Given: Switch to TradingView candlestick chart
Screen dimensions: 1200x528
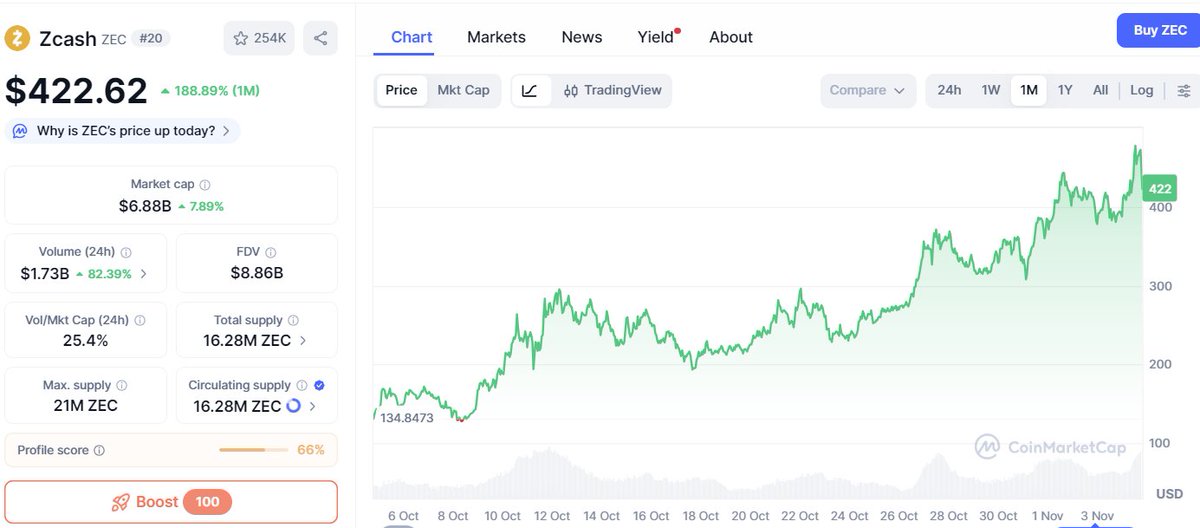Looking at the screenshot, I should pos(612,90).
